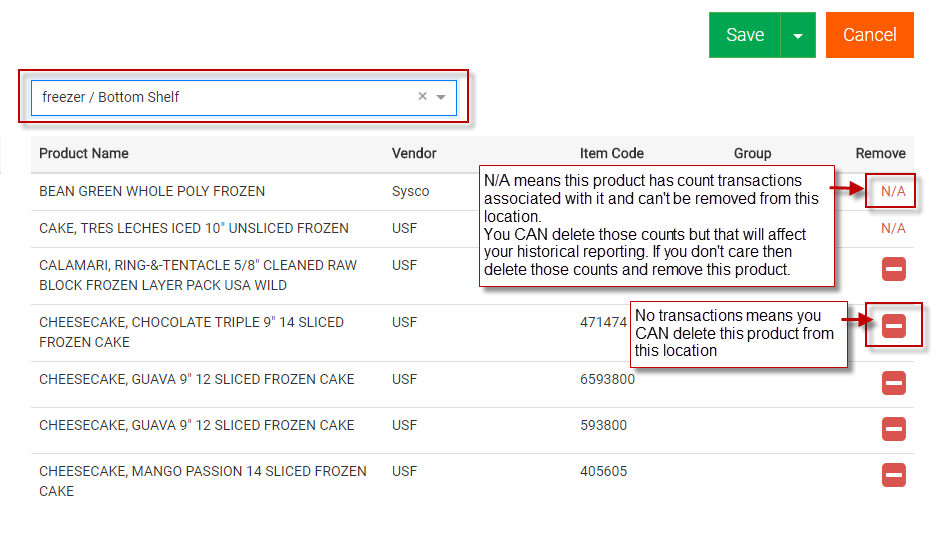Click the Product Name column header
The height and width of the screenshot is (542, 951).
pos(84,153)
